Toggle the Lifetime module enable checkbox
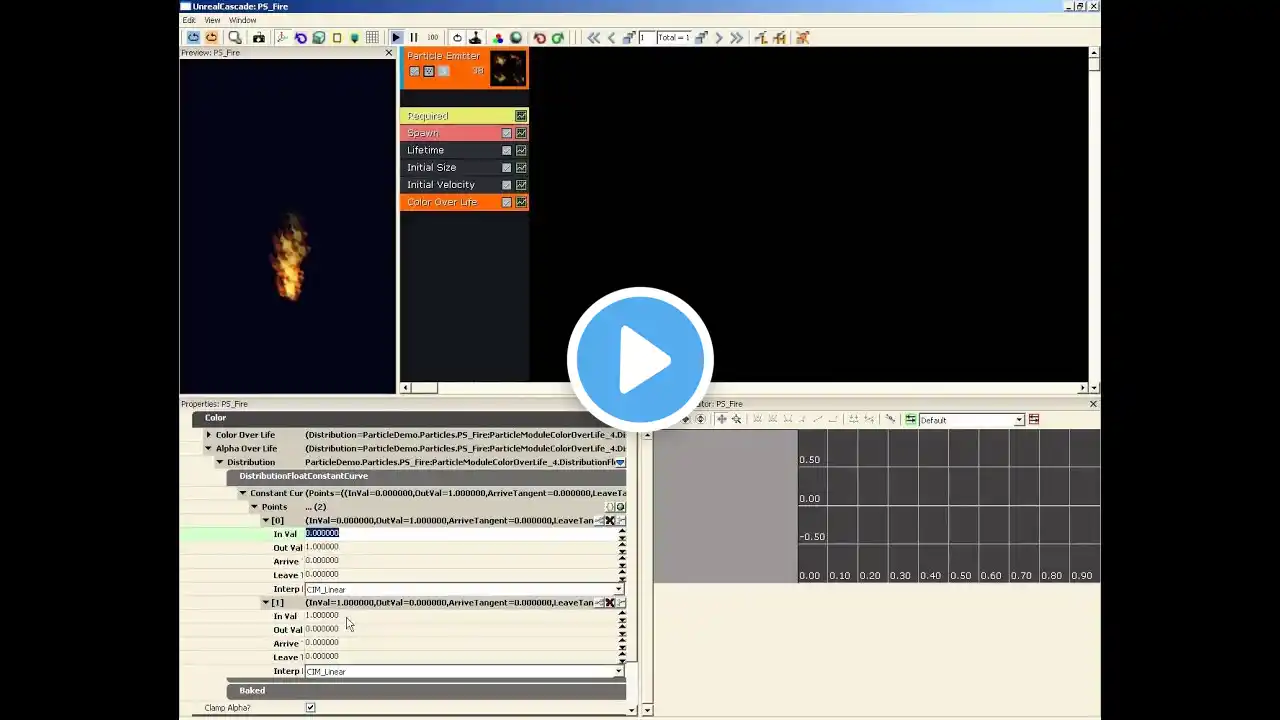Viewport: 1280px width, 720px height. click(x=507, y=150)
